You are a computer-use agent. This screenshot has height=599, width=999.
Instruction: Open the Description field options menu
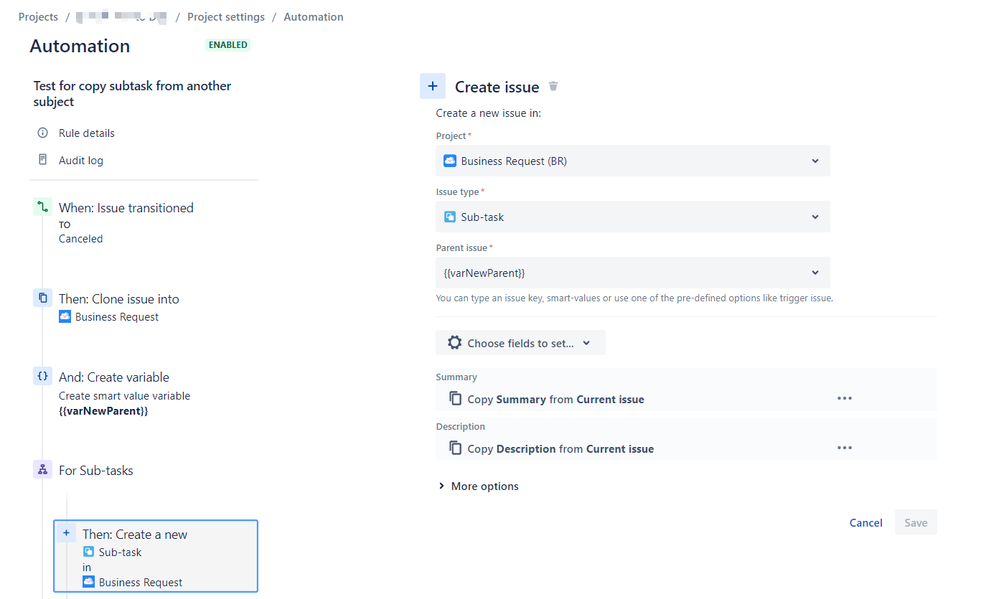point(845,448)
